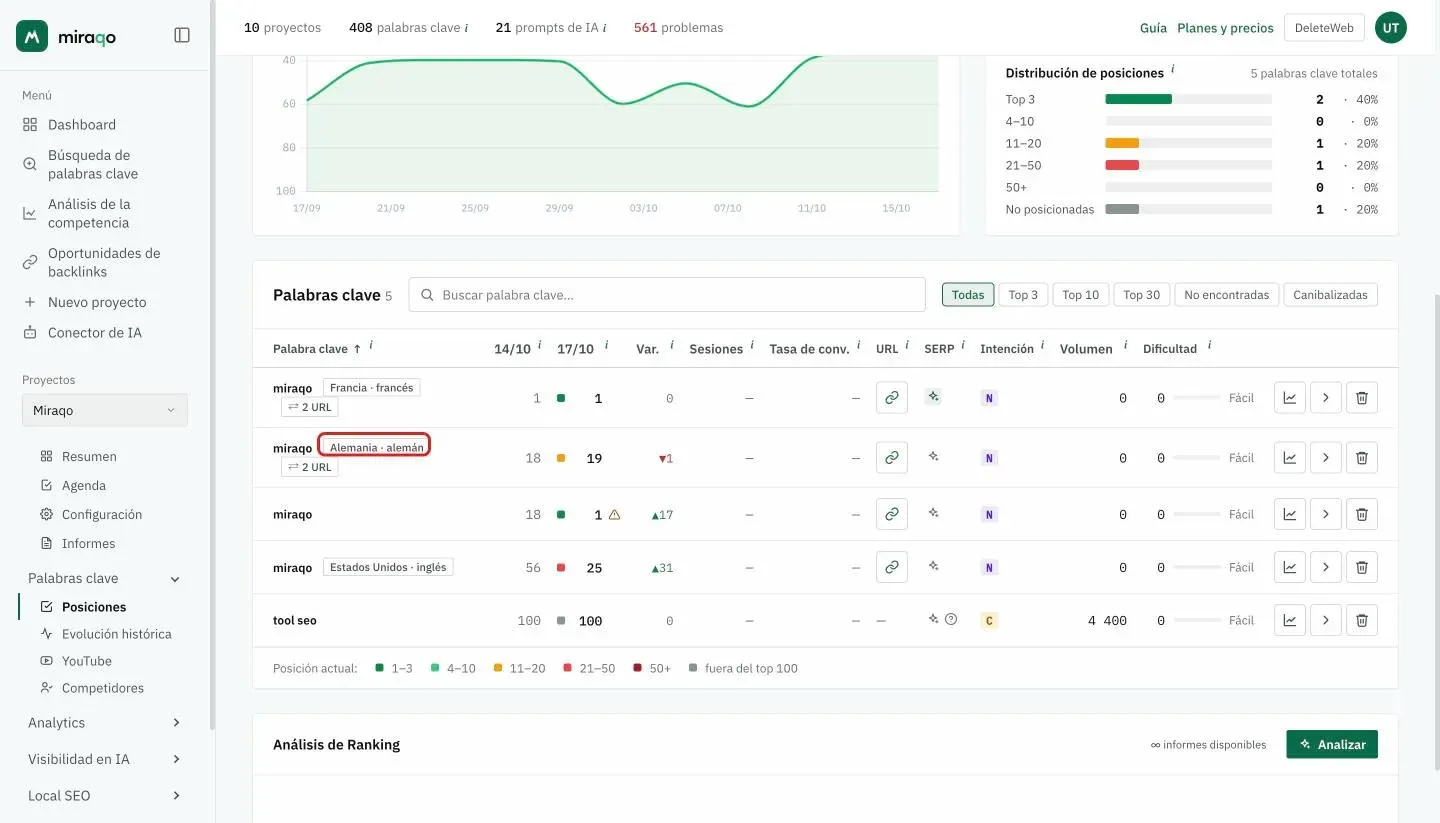Focus the Buscar palabra clave search field
Viewport: 1440px width, 823px height.
click(667, 295)
